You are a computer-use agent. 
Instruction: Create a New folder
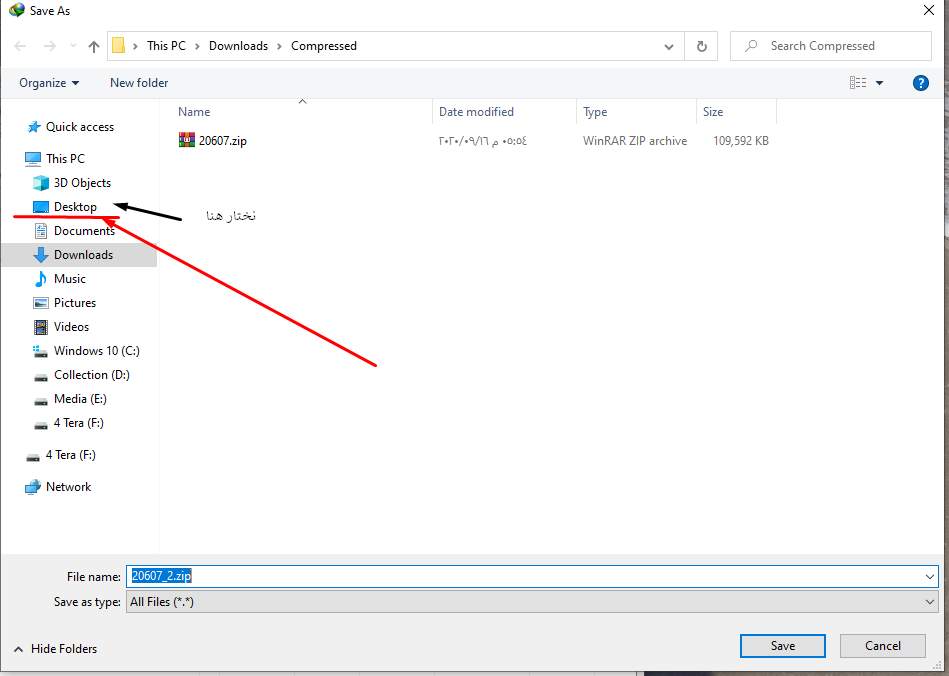[139, 83]
